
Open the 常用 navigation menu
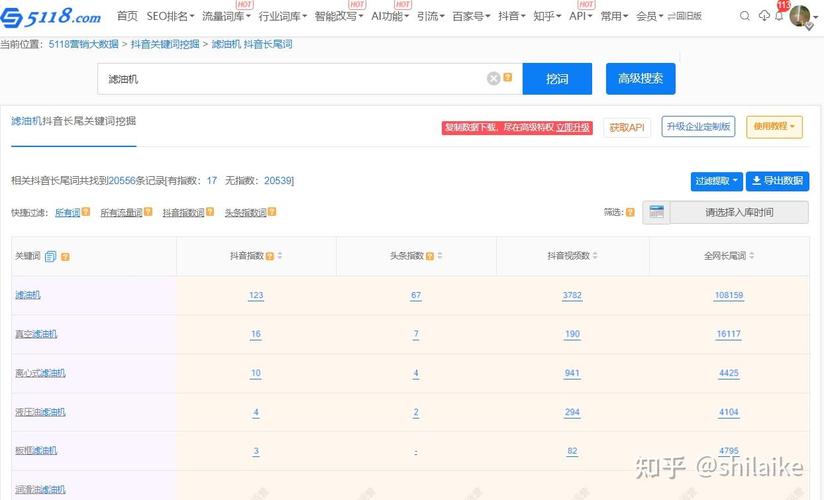(614, 16)
